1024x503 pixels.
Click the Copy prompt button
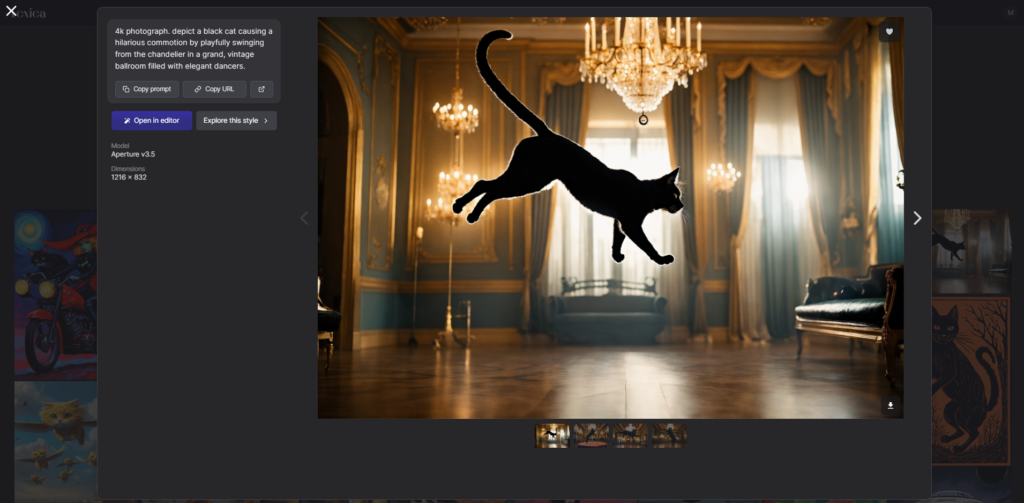click(147, 89)
